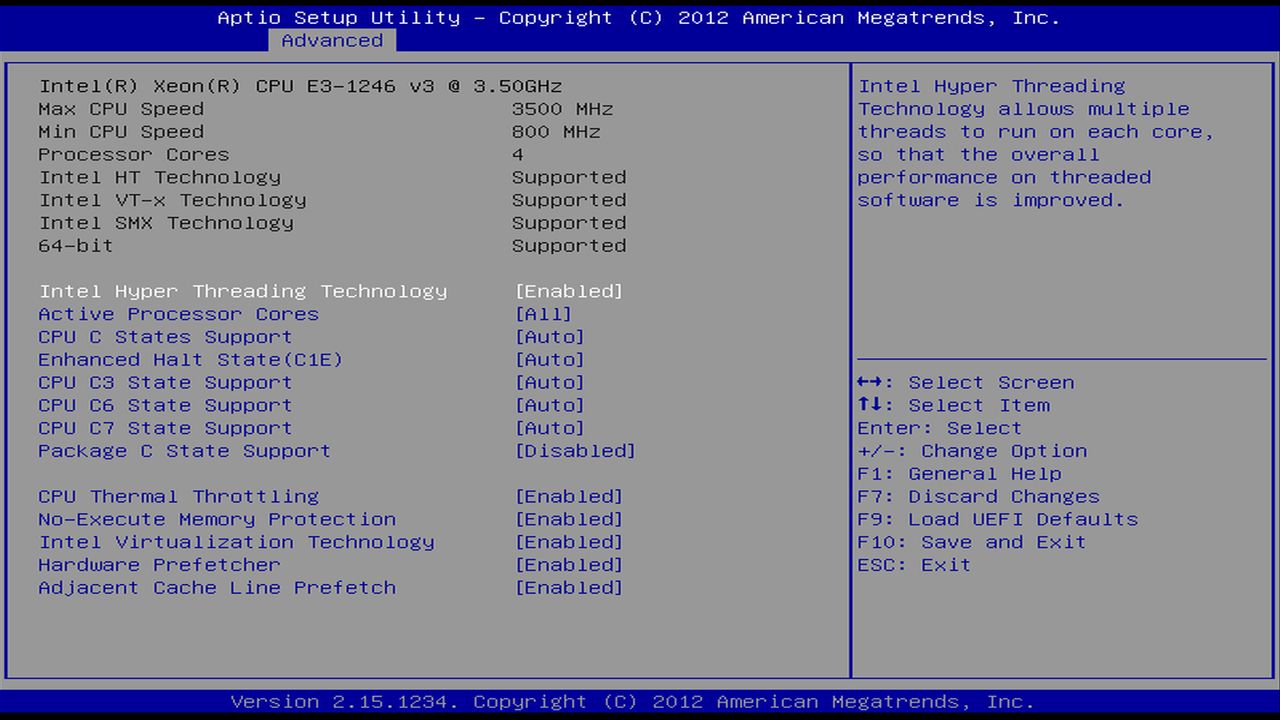Select Hardware Prefetcher item
This screenshot has height=720, width=1280.
(x=160, y=565)
